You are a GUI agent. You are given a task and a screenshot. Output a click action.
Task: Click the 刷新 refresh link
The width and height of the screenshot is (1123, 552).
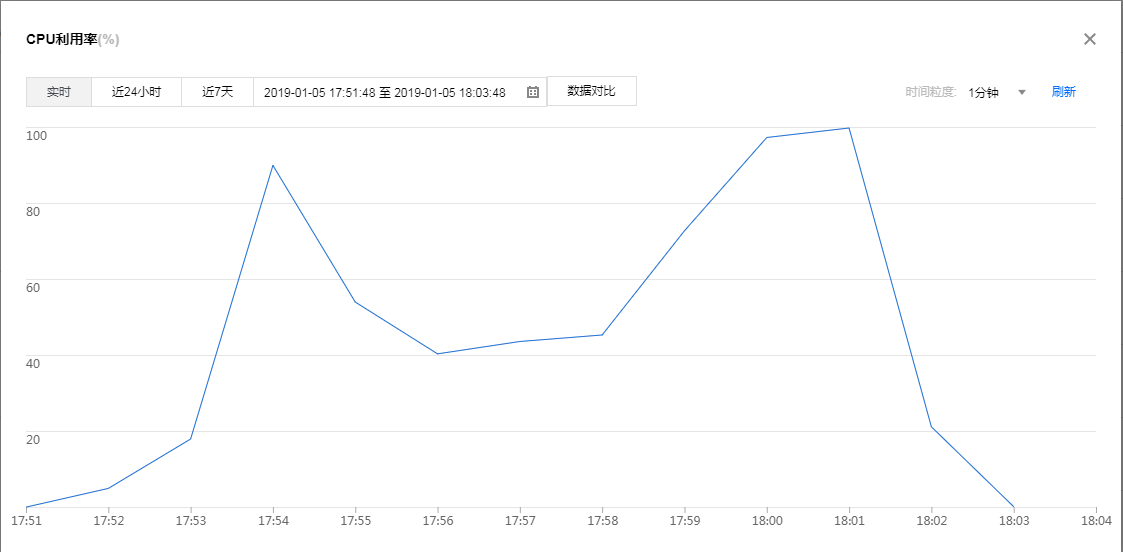click(1063, 92)
